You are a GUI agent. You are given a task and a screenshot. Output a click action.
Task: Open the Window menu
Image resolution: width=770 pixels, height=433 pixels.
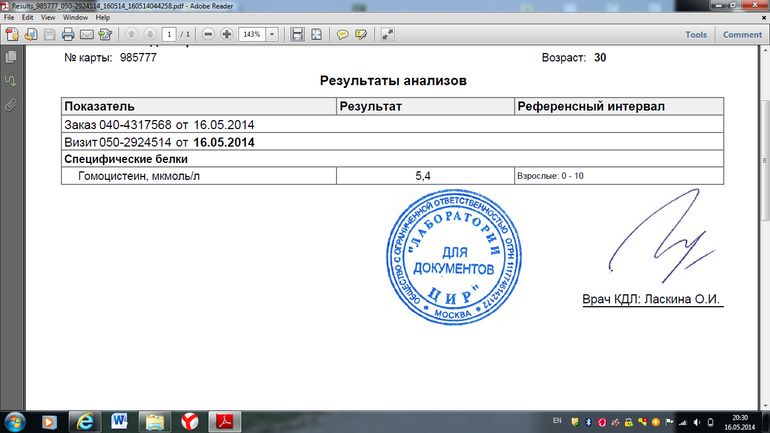click(x=74, y=18)
